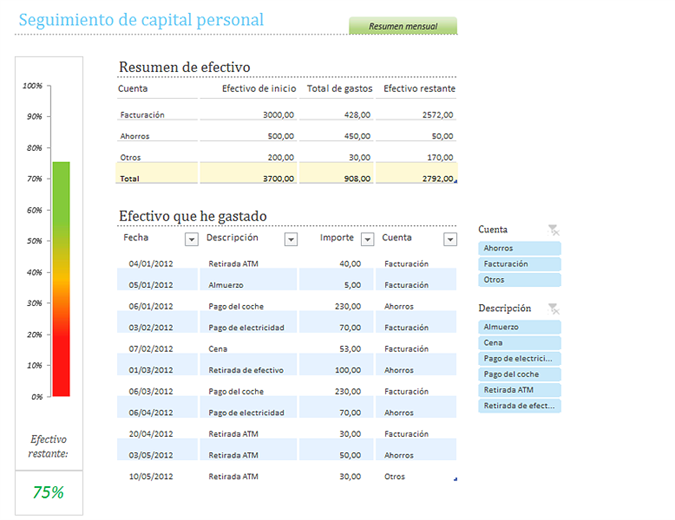Select Retirada ATM slicer item
Screen dimensions: 675x520
520,390
